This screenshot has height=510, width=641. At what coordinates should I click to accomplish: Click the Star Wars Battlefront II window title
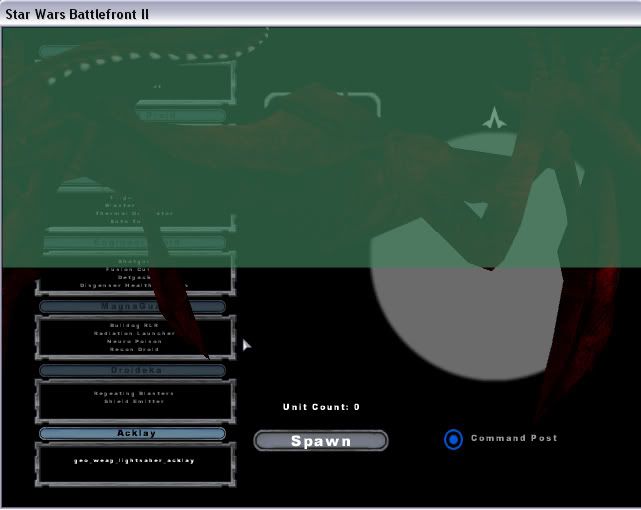coord(77,14)
